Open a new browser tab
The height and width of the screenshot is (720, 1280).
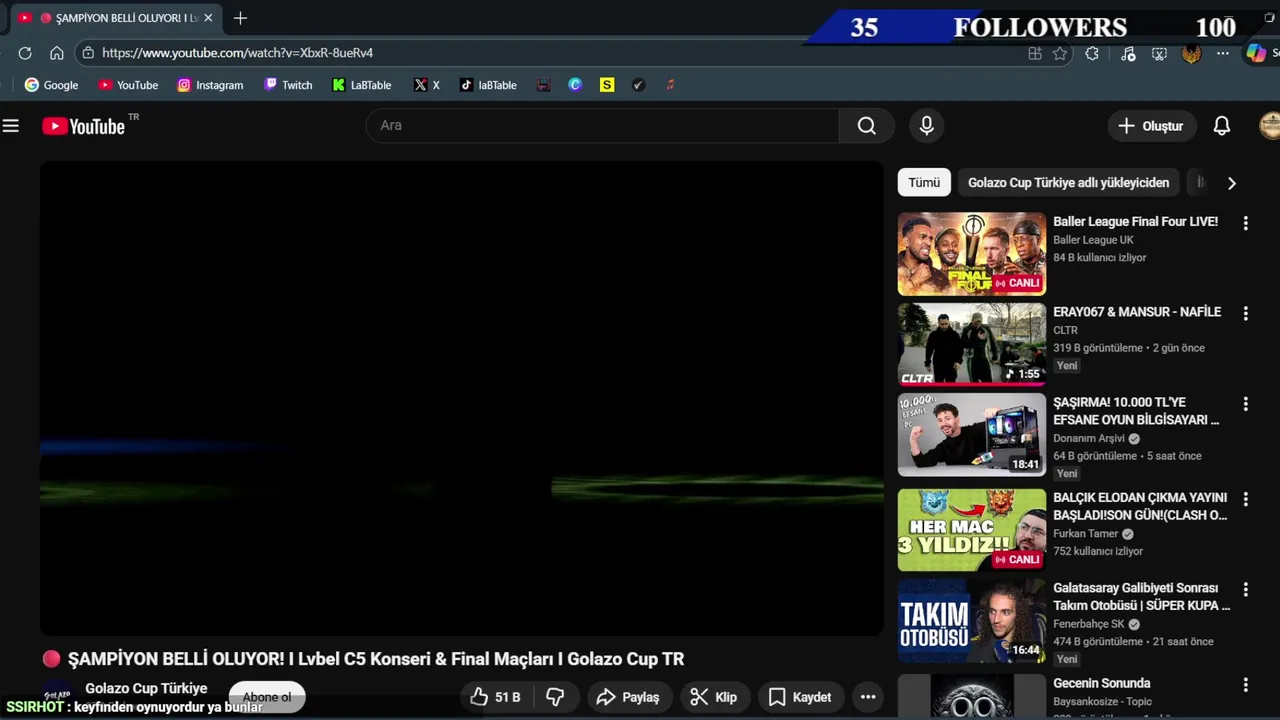pyautogui.click(x=240, y=18)
